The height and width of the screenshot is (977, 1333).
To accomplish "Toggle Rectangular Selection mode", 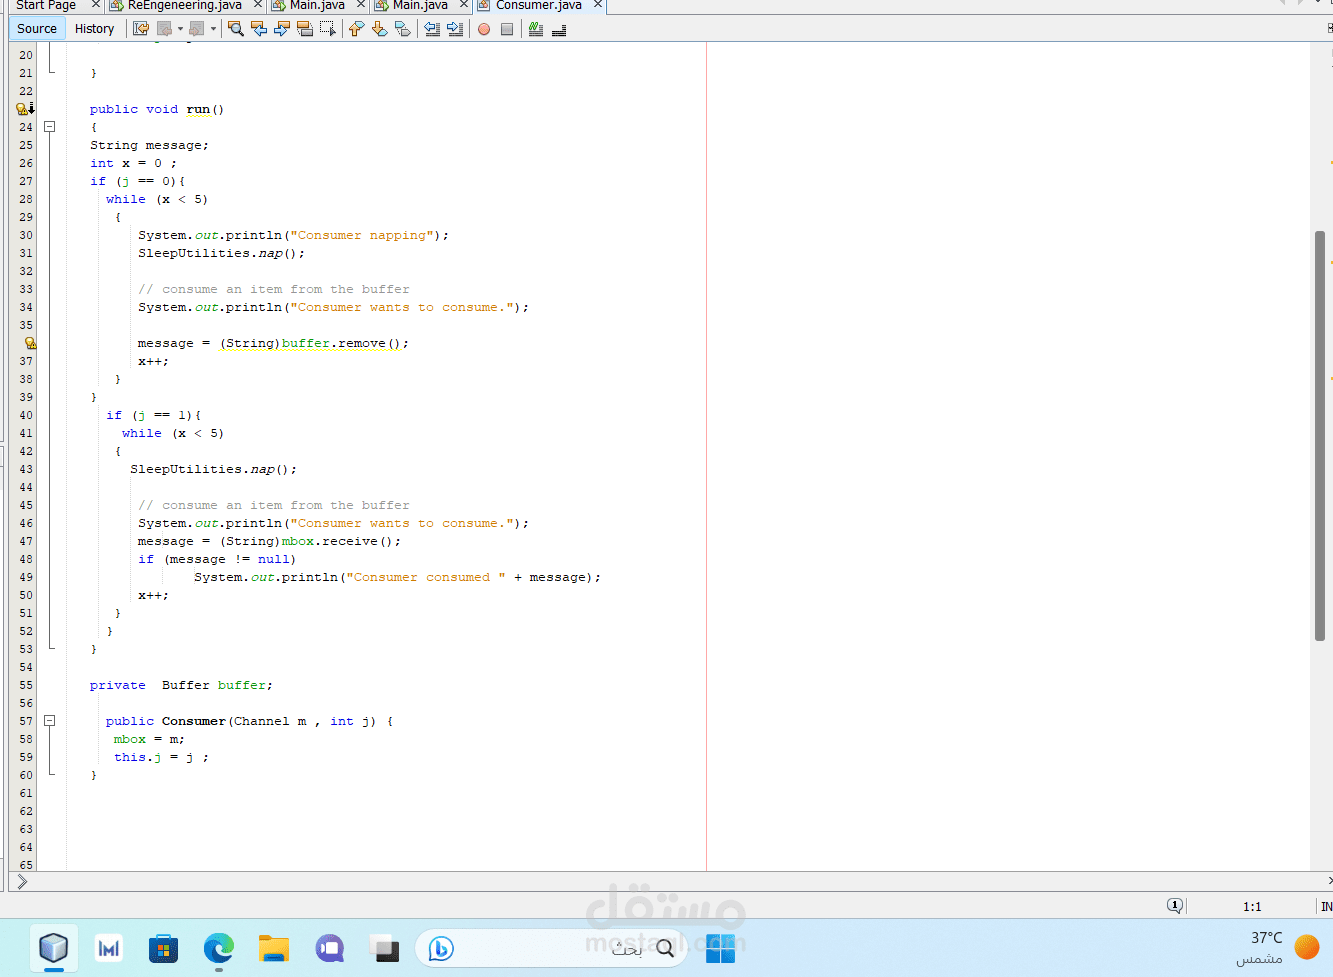I will (328, 29).
